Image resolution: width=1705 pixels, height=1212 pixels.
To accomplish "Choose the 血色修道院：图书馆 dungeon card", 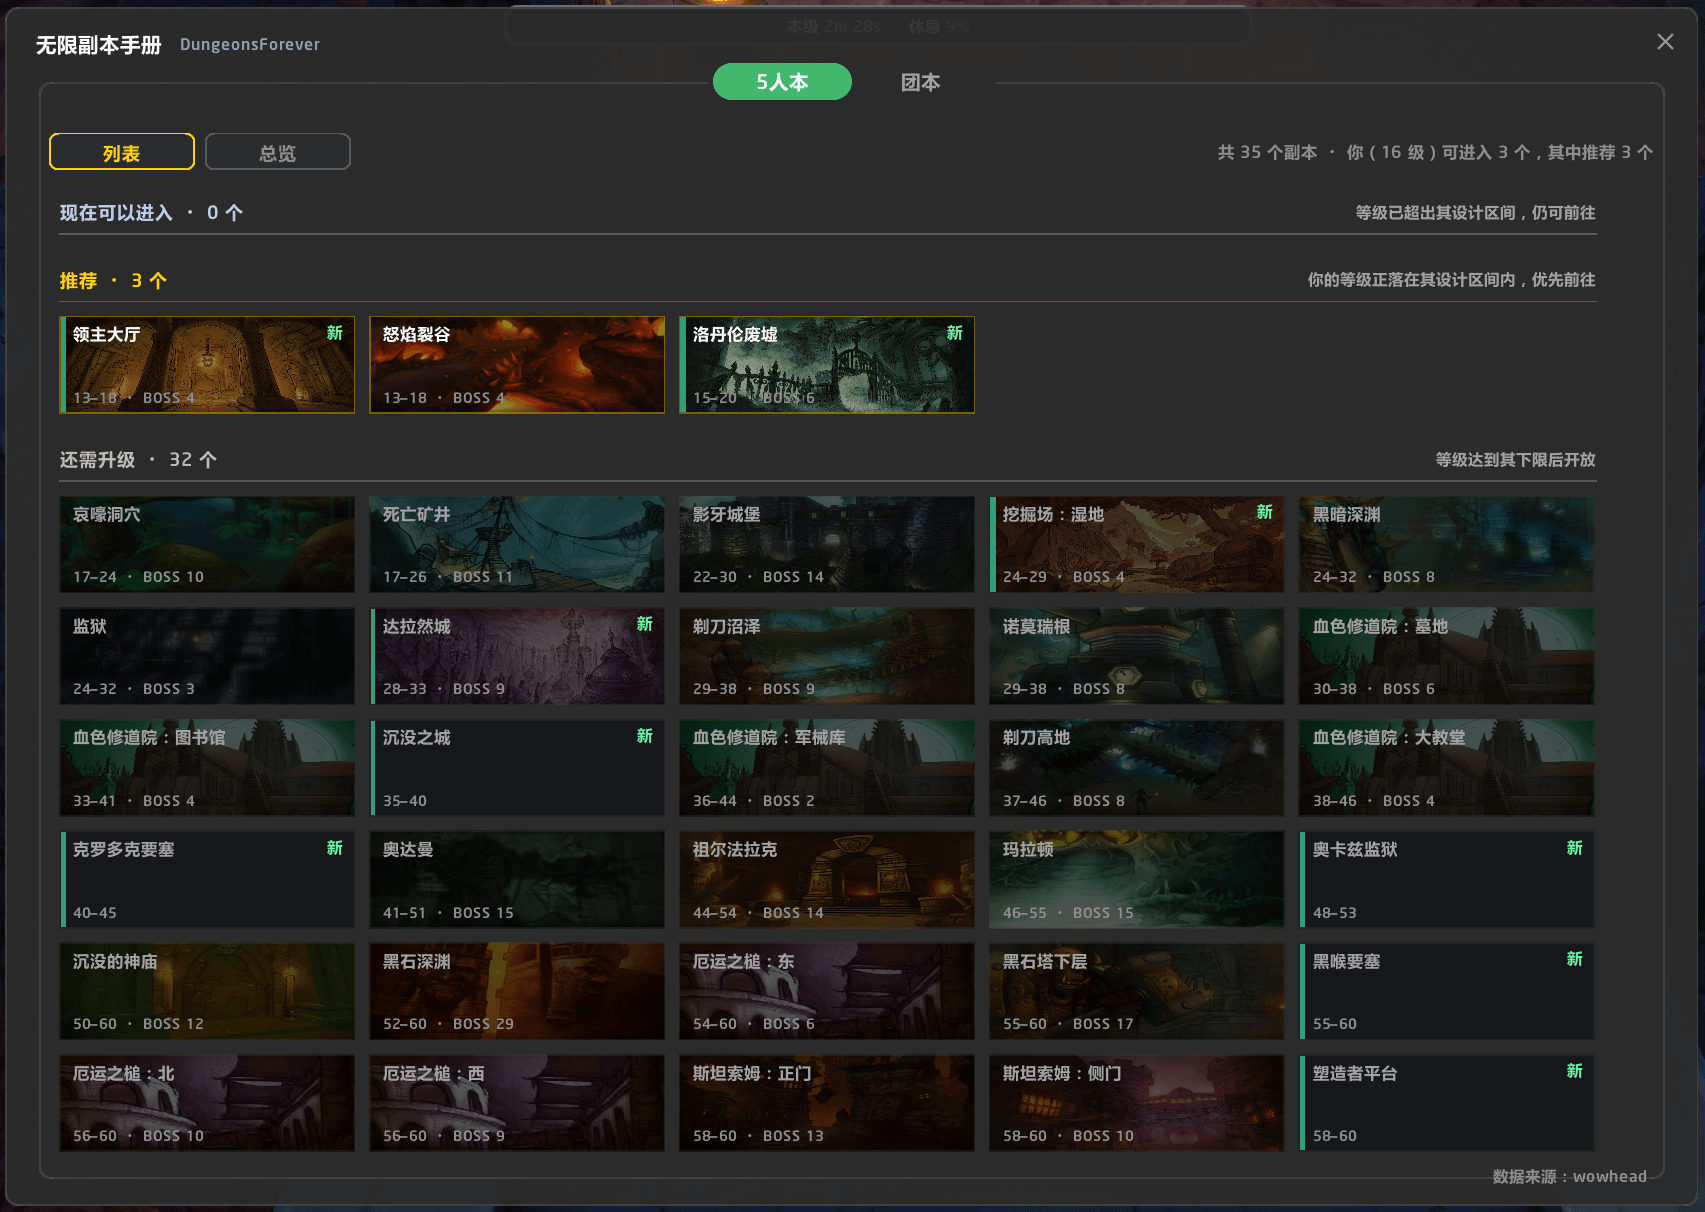I will point(207,768).
